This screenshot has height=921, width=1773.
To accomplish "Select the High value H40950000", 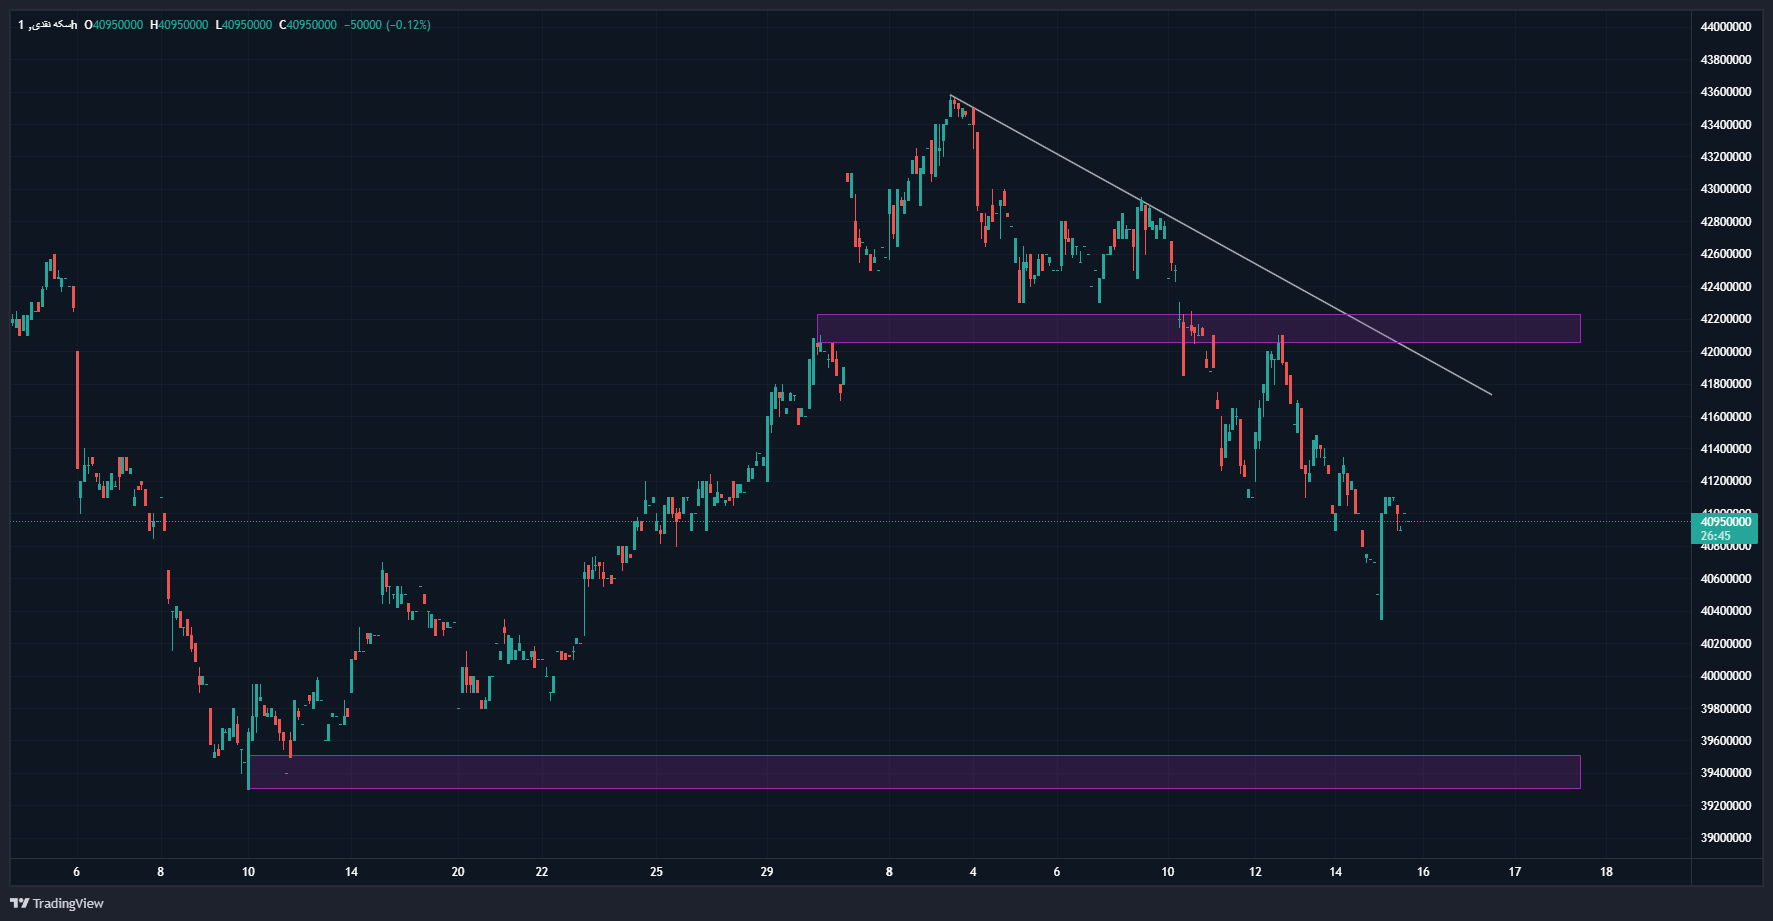I will coord(179,25).
